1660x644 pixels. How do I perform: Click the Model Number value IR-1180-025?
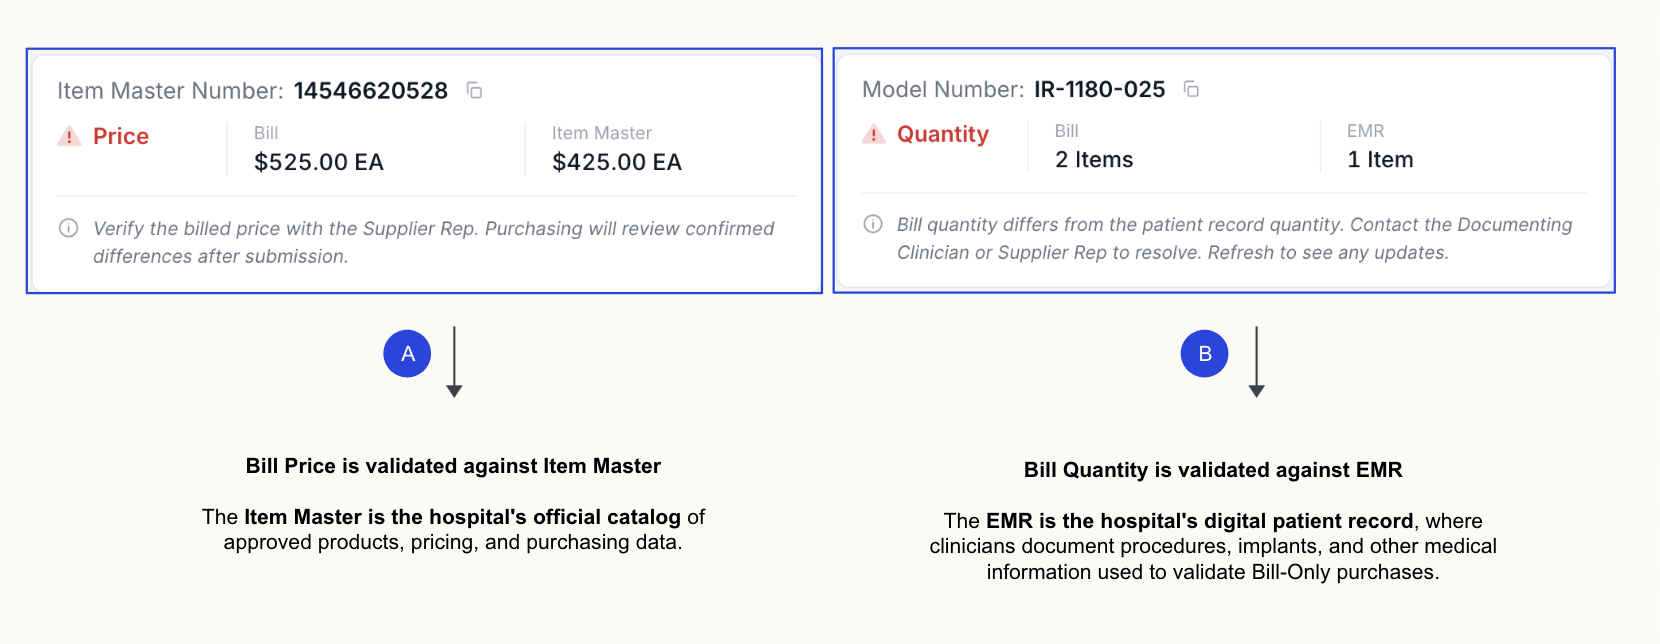coord(1100,89)
